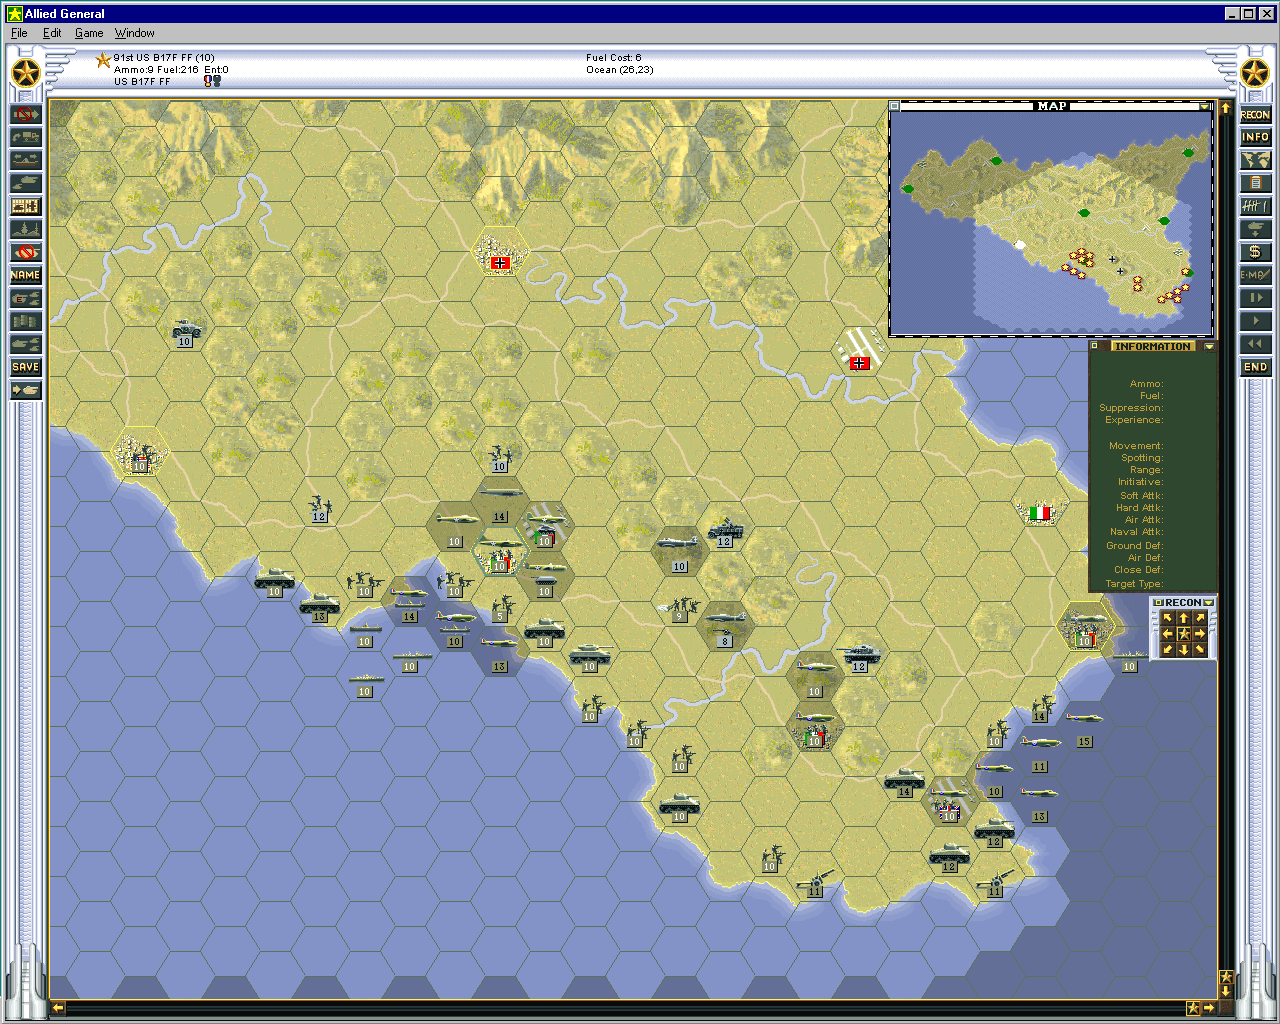Click the minimap overview of Sicily
1280x1024 pixels.
pyautogui.click(x=1051, y=223)
